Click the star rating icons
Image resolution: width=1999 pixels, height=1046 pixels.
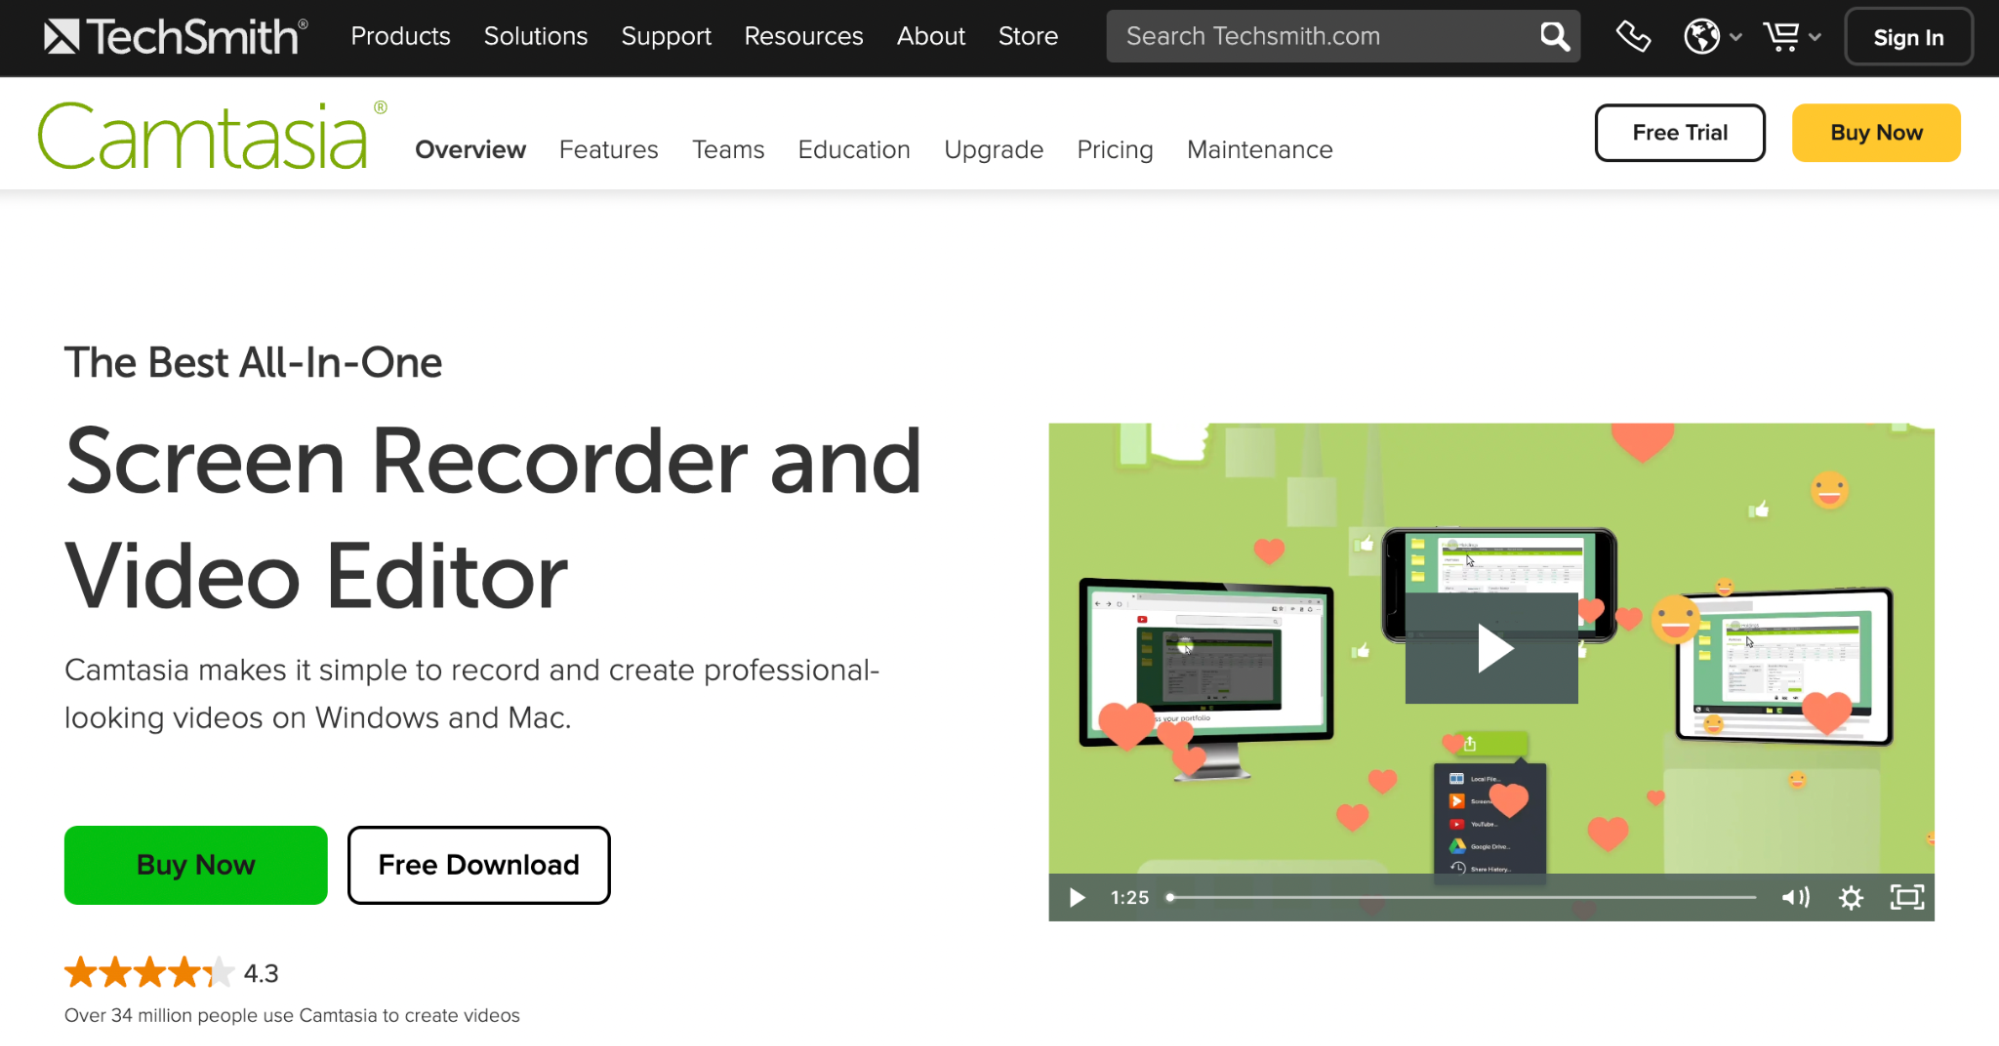click(x=149, y=972)
